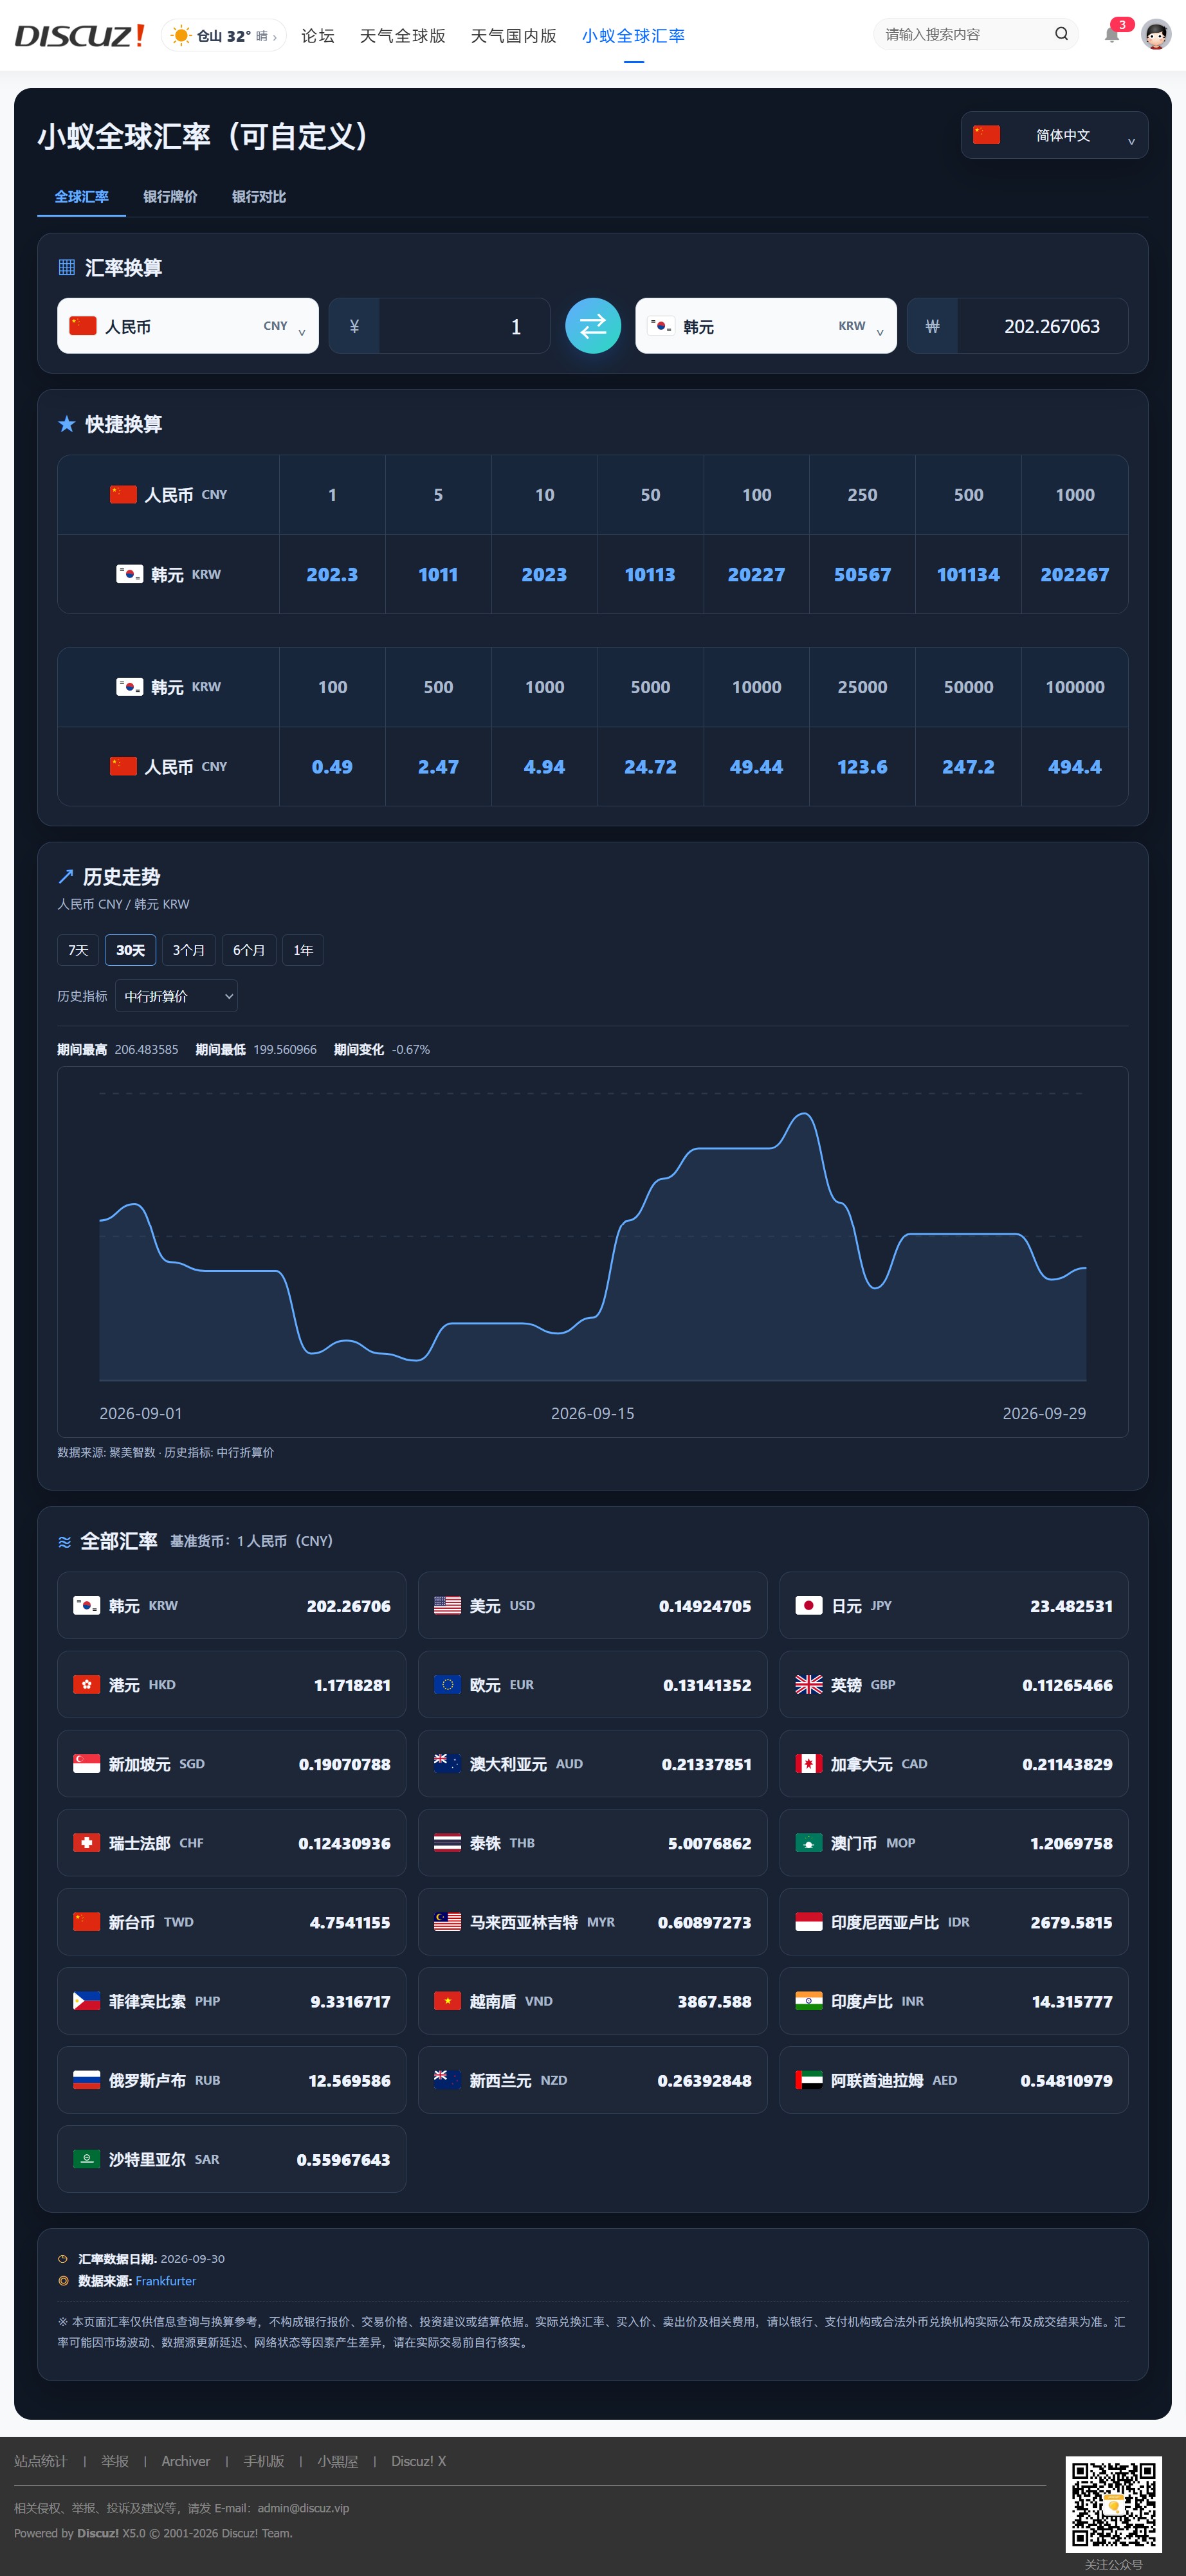Viewport: 1186px width, 2576px height.
Task: Select the 3个月 history range
Action: [x=189, y=950]
